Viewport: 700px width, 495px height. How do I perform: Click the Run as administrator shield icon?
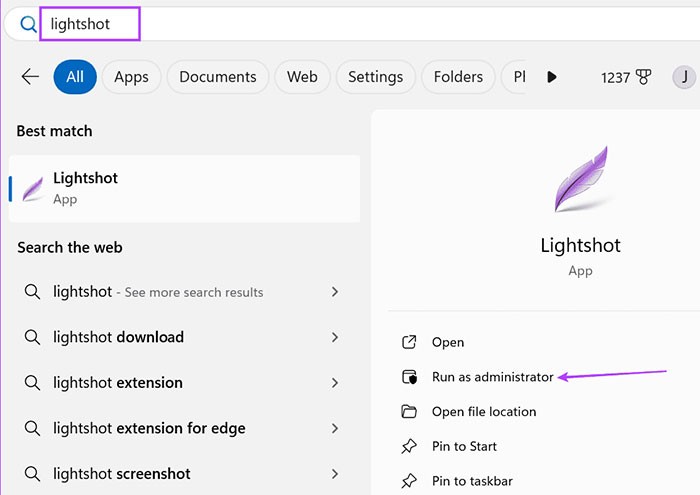pos(408,377)
